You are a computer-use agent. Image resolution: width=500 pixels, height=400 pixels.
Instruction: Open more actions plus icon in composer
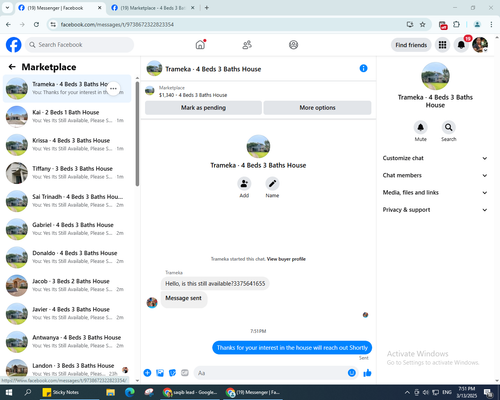coord(147,373)
